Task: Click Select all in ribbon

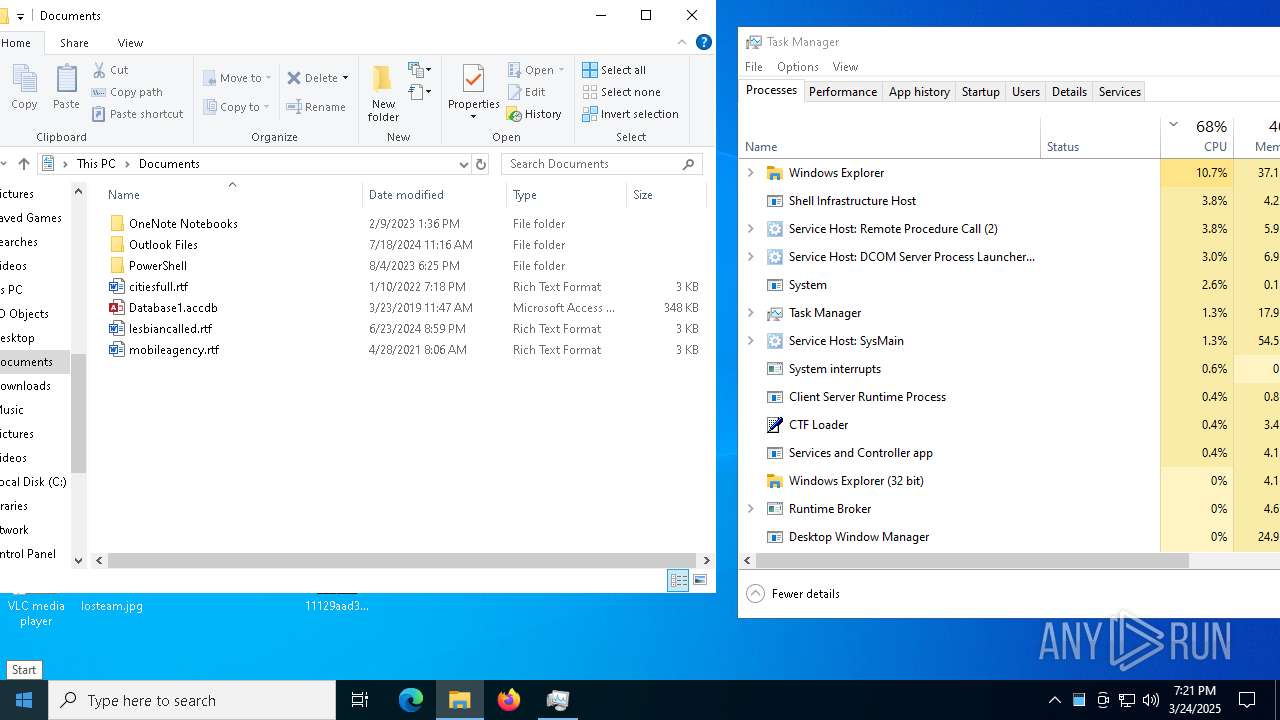Action: pos(614,70)
